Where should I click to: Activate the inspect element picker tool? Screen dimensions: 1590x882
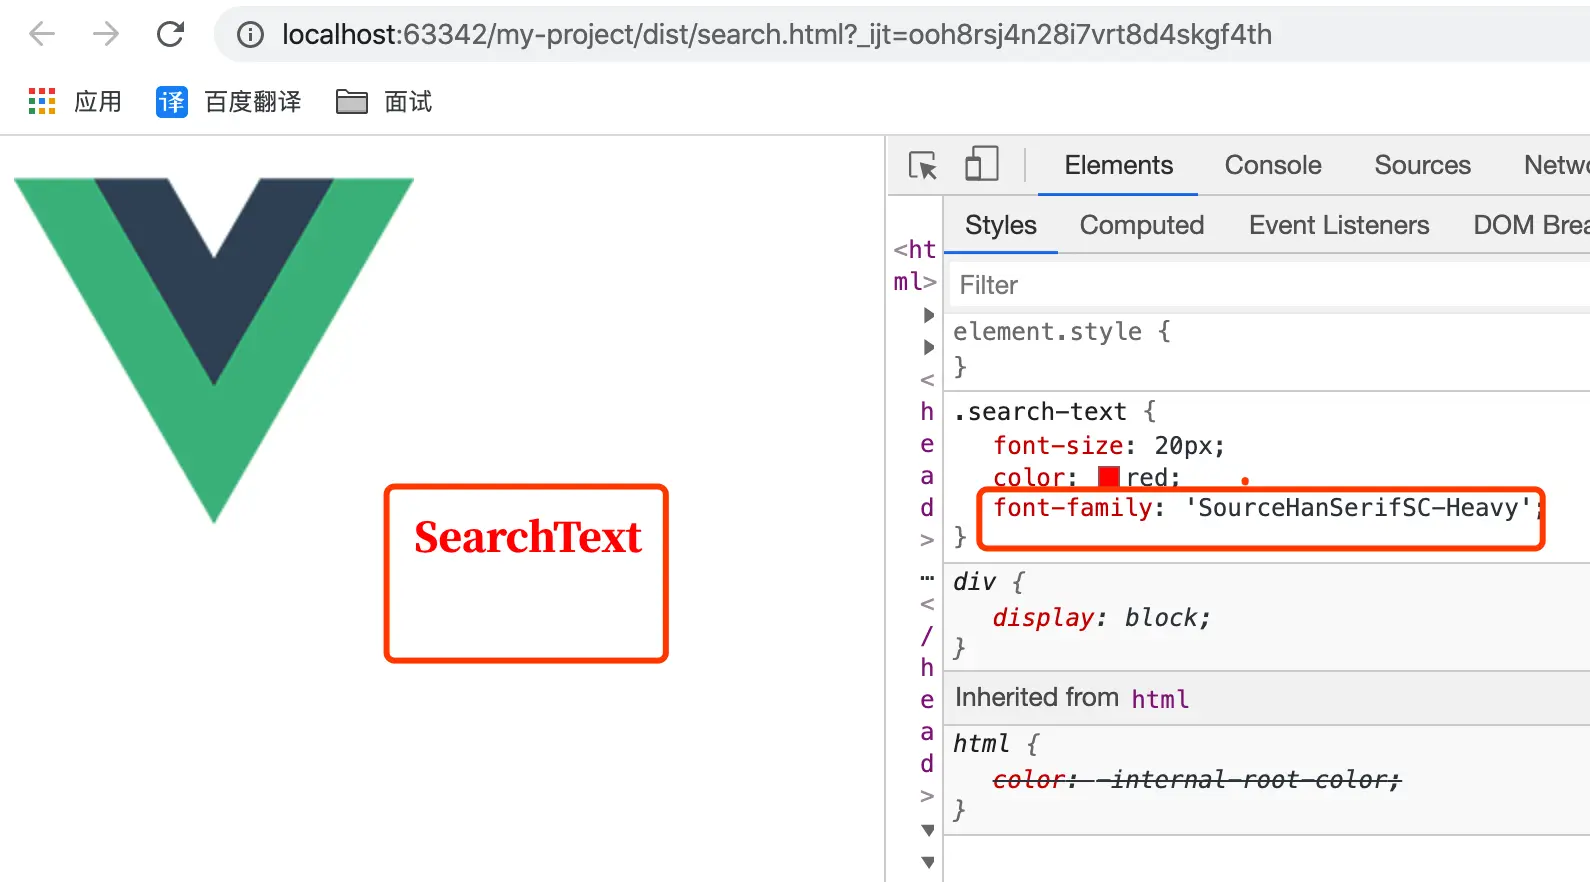923,165
